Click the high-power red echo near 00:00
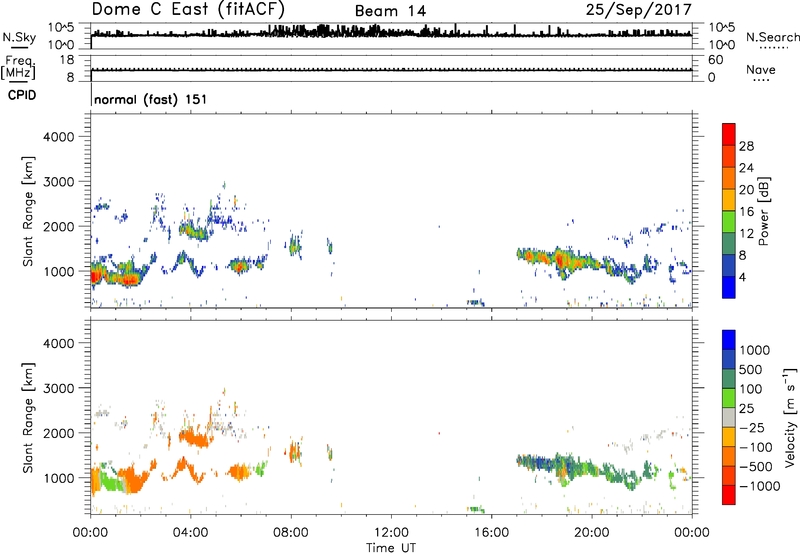Viewport: 800px width, 554px height. click(95, 276)
